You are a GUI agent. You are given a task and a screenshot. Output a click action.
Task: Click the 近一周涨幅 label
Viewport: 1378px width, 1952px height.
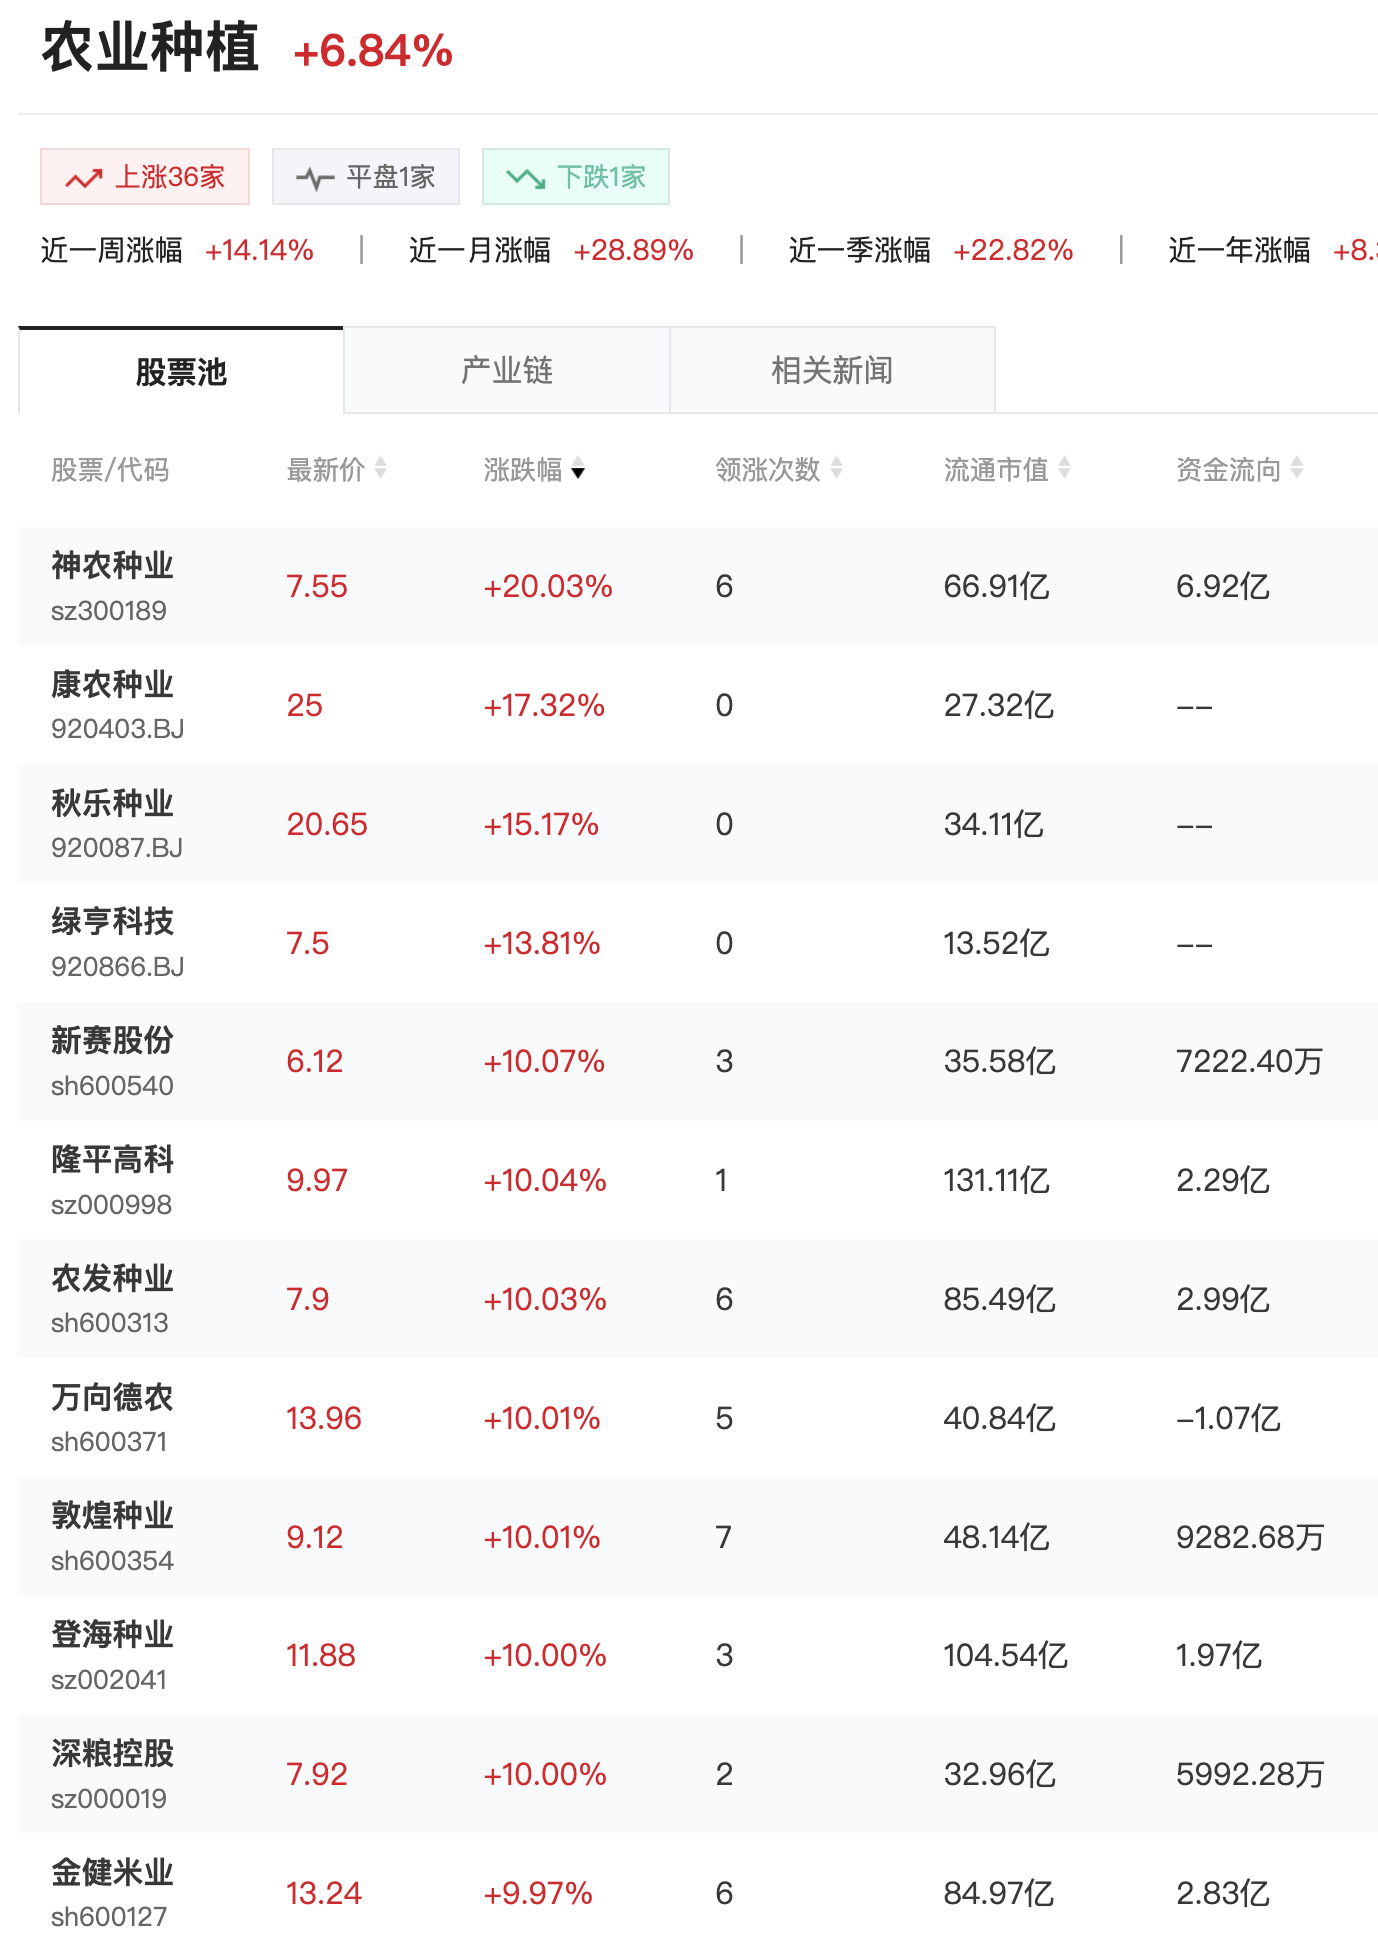point(111,250)
